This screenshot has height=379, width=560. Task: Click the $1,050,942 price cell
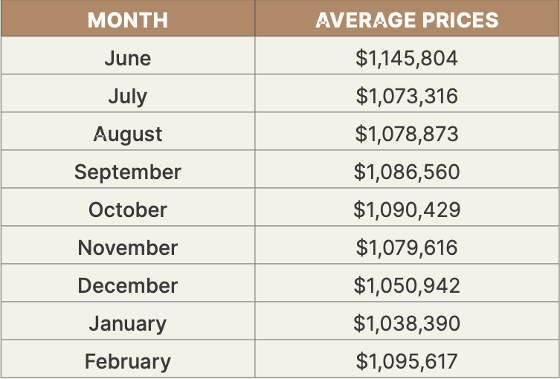point(407,285)
